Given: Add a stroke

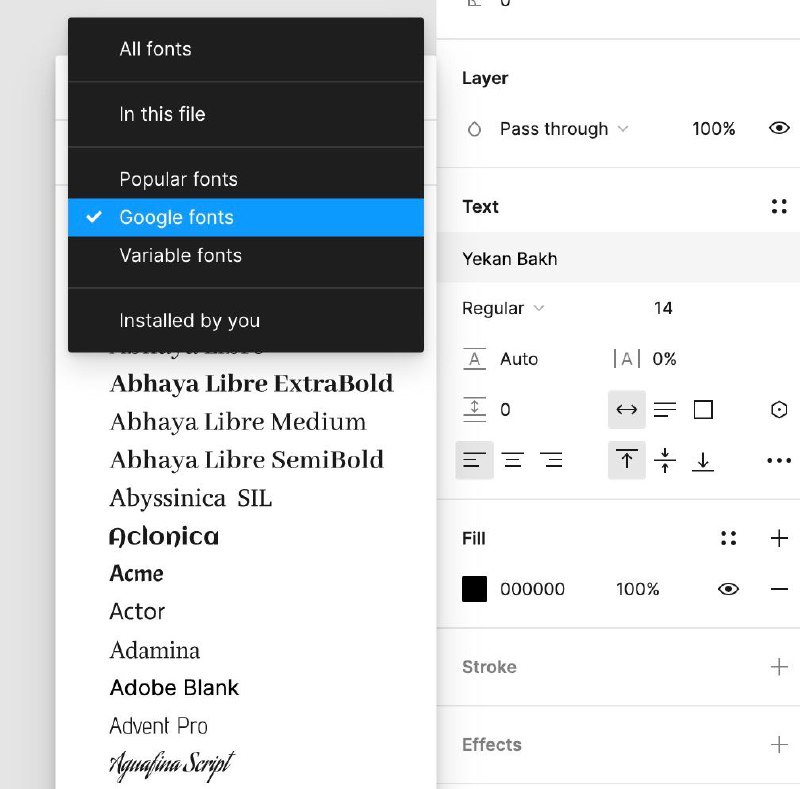Looking at the screenshot, I should coord(779,667).
